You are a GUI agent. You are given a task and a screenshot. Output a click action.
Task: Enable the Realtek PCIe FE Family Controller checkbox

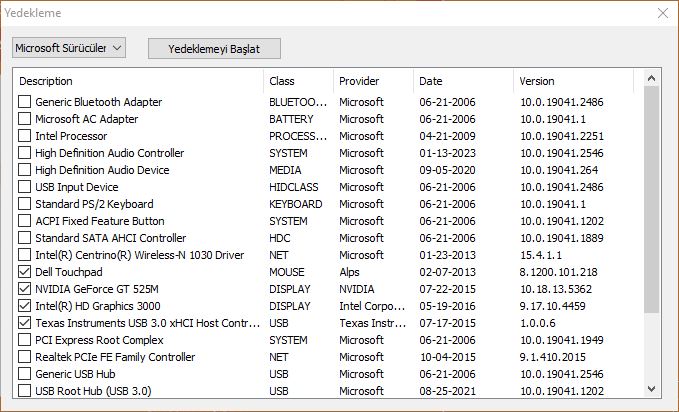pos(25,357)
